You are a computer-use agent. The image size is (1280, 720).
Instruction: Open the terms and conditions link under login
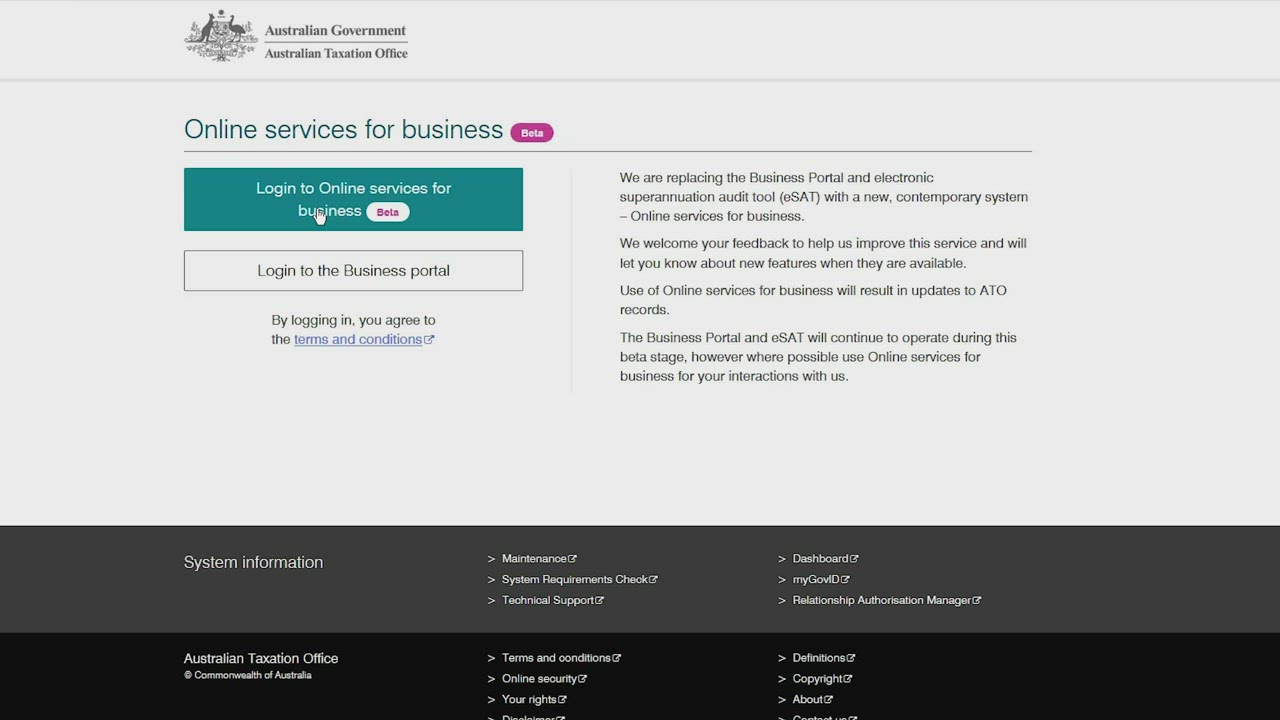click(x=357, y=340)
